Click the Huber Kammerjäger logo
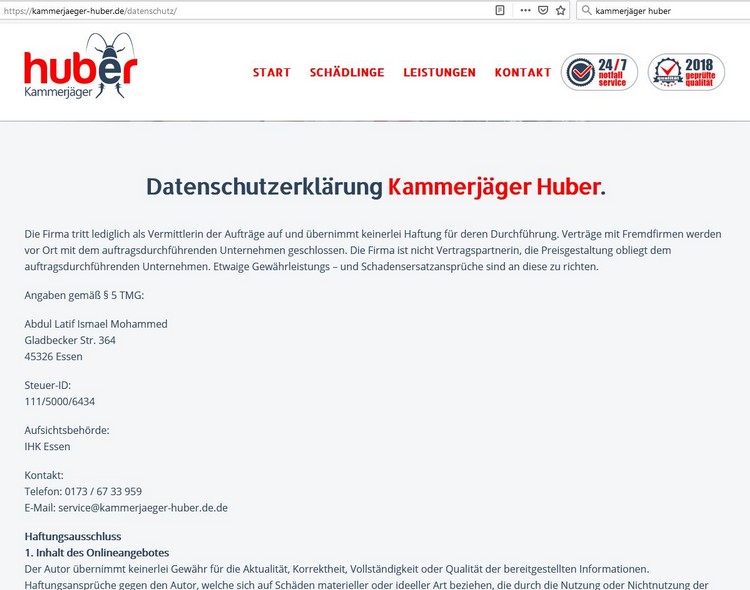The image size is (750, 590). tap(80, 67)
